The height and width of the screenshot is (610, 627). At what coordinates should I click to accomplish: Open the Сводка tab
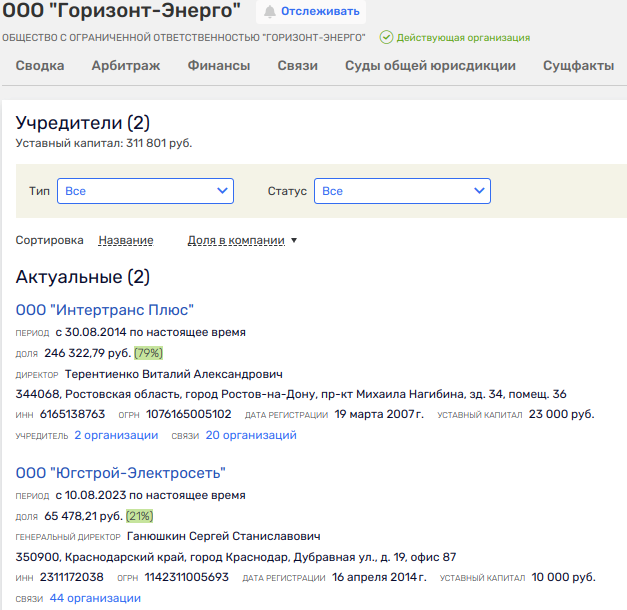(40, 66)
